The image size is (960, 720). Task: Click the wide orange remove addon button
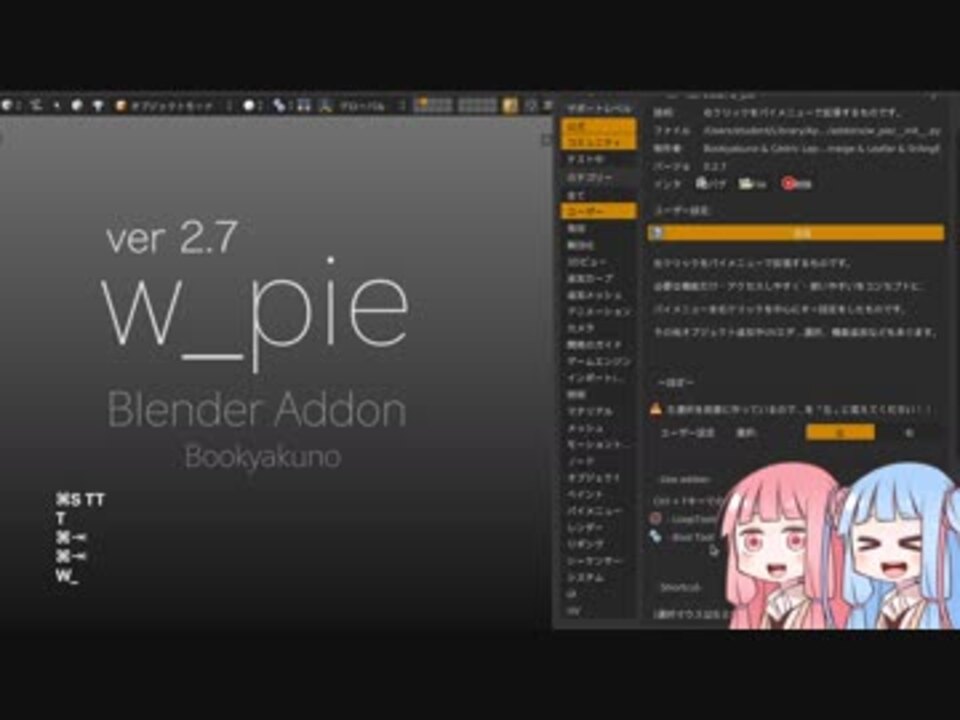tap(796, 233)
